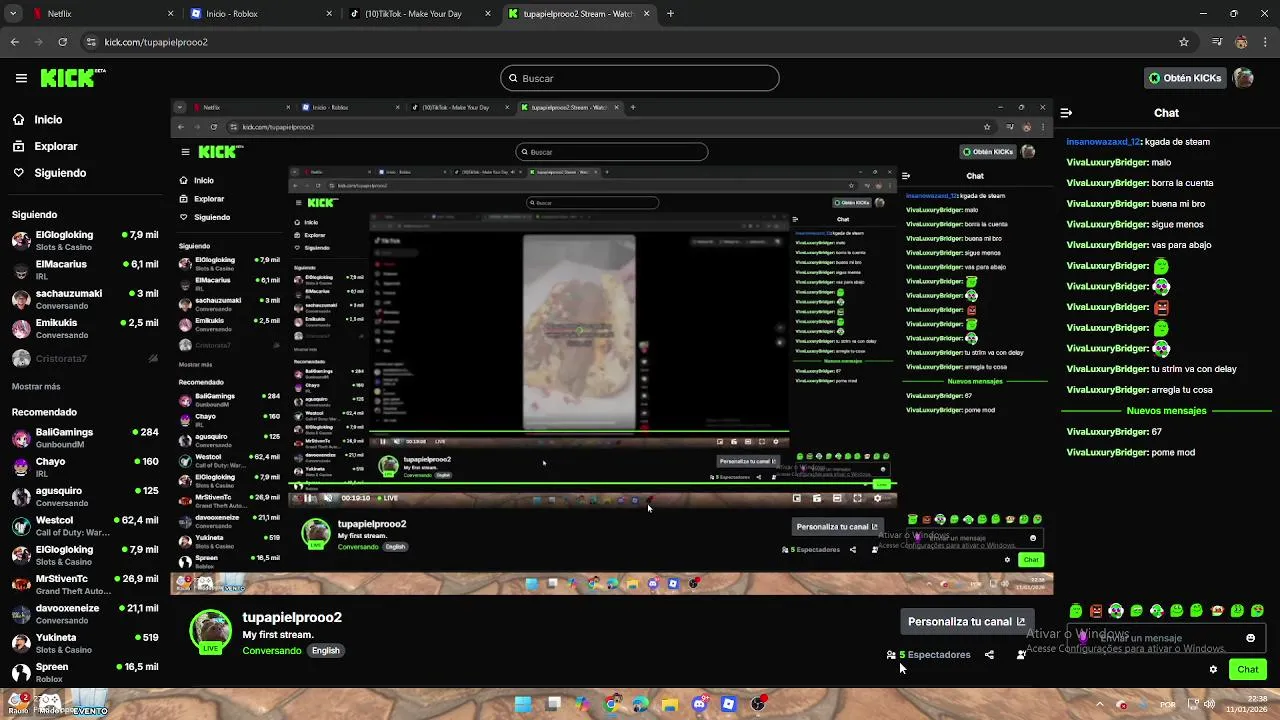The width and height of the screenshot is (1280, 720).
Task: Open File Explorer from the taskbar
Action: pyautogui.click(x=669, y=704)
